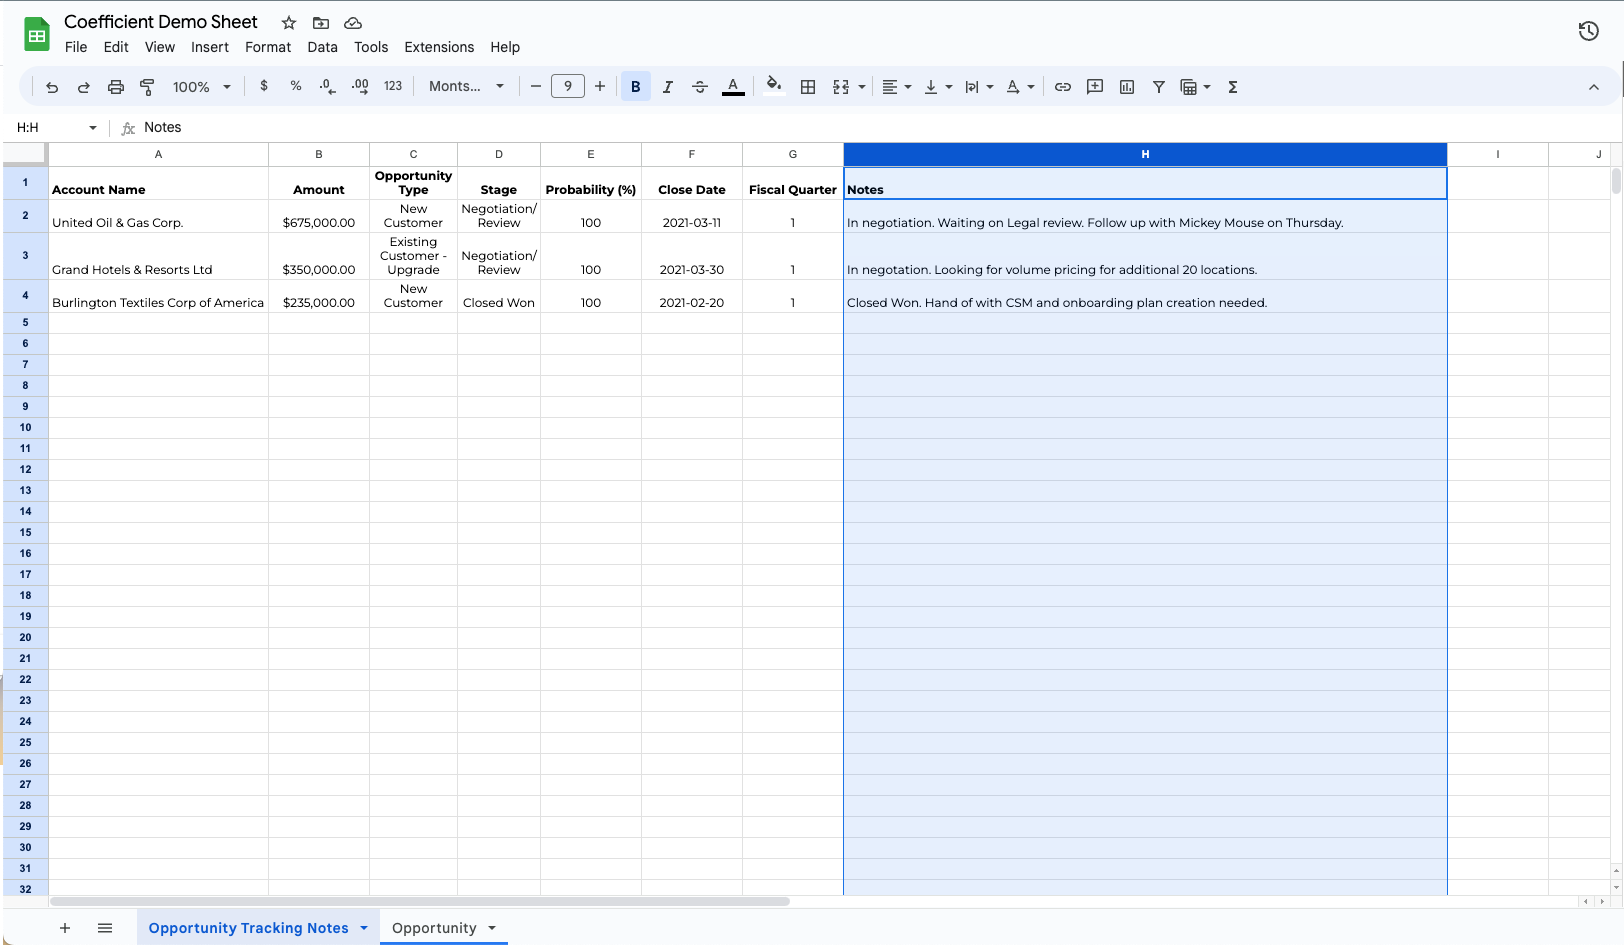Open Opportunity Tracking Notes tab menu arrow
The width and height of the screenshot is (1624, 945).
(x=364, y=928)
